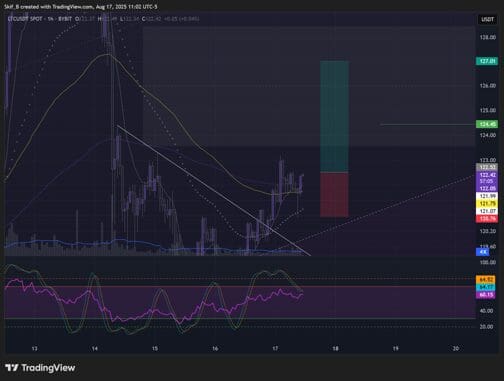The image size is (504, 381).
Task: Select the green profit zone of position tool
Action: coord(334,116)
